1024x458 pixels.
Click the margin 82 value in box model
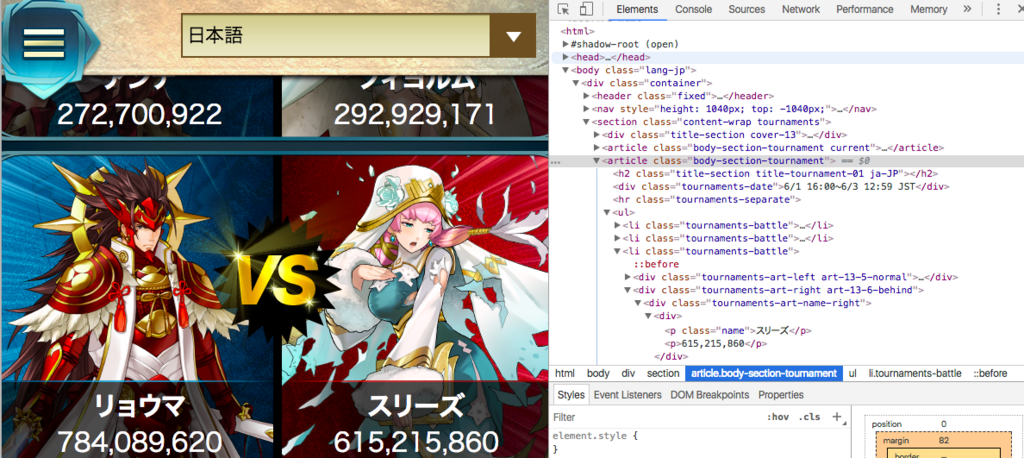pos(943,440)
